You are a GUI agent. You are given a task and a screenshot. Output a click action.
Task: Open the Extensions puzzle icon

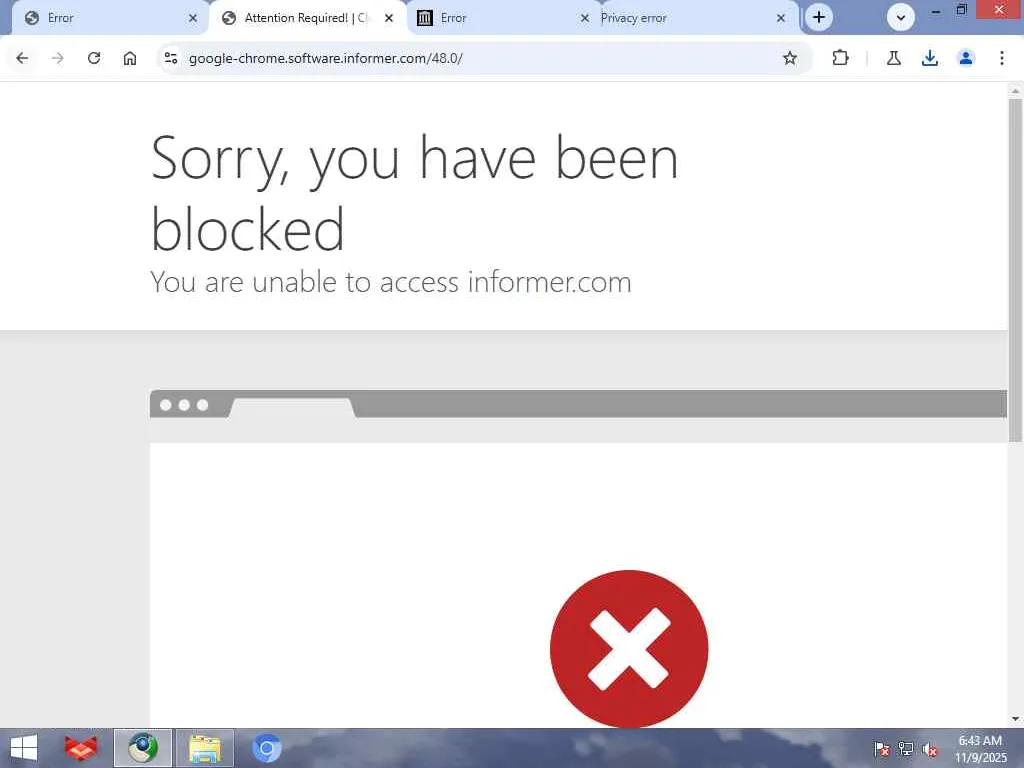pos(840,58)
